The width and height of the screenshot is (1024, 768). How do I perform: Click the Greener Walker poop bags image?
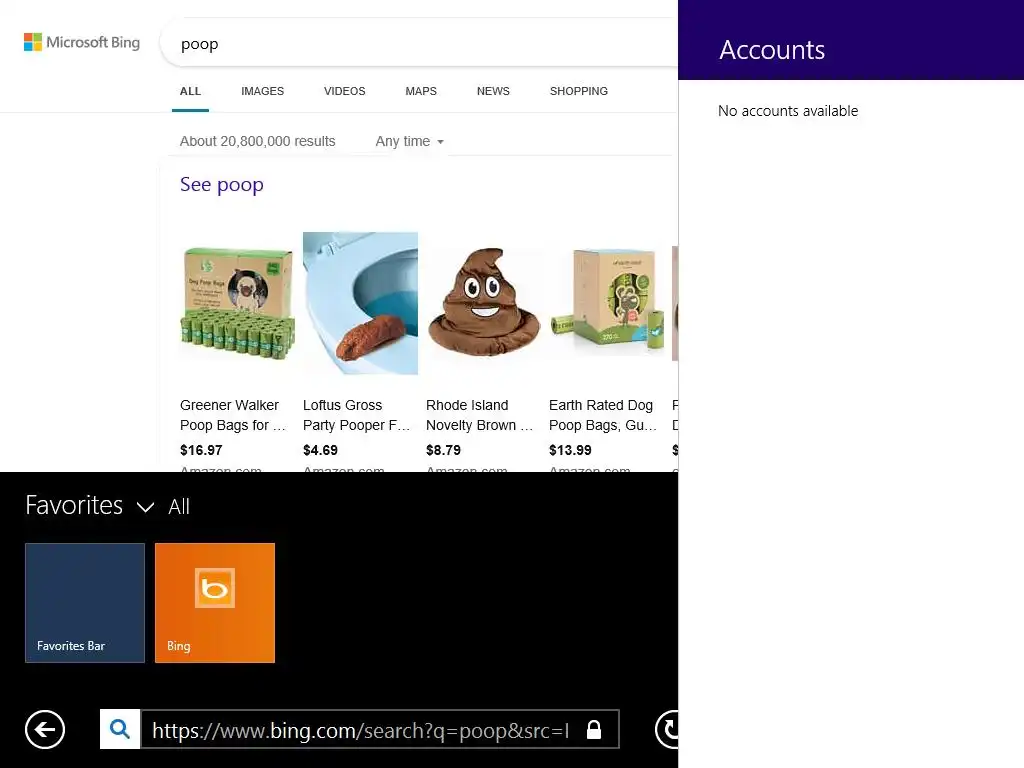coord(237,304)
